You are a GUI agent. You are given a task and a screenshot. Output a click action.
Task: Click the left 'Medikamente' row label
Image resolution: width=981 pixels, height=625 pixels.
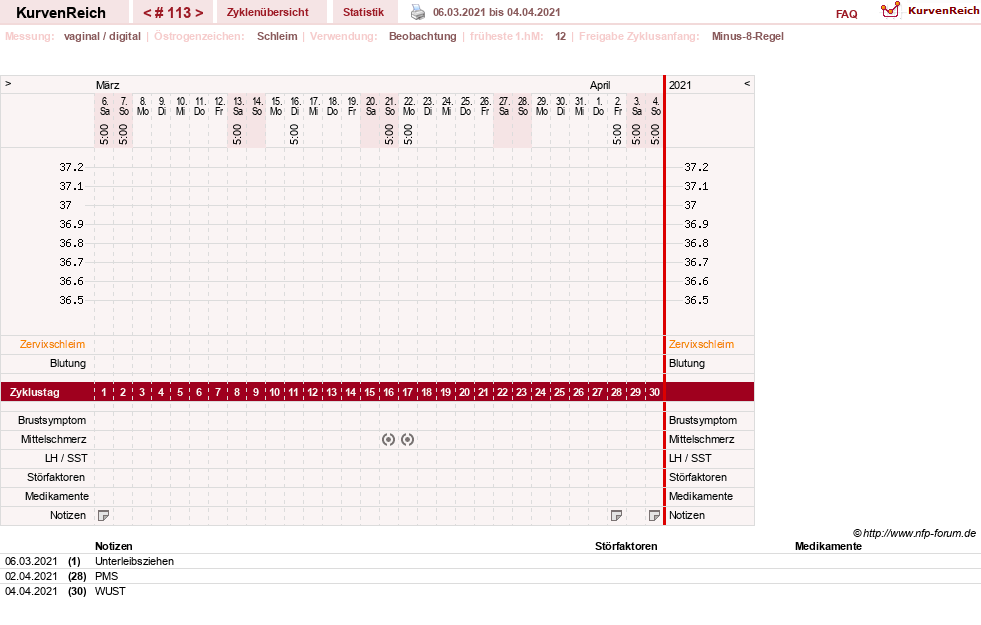pyautogui.click(x=57, y=496)
